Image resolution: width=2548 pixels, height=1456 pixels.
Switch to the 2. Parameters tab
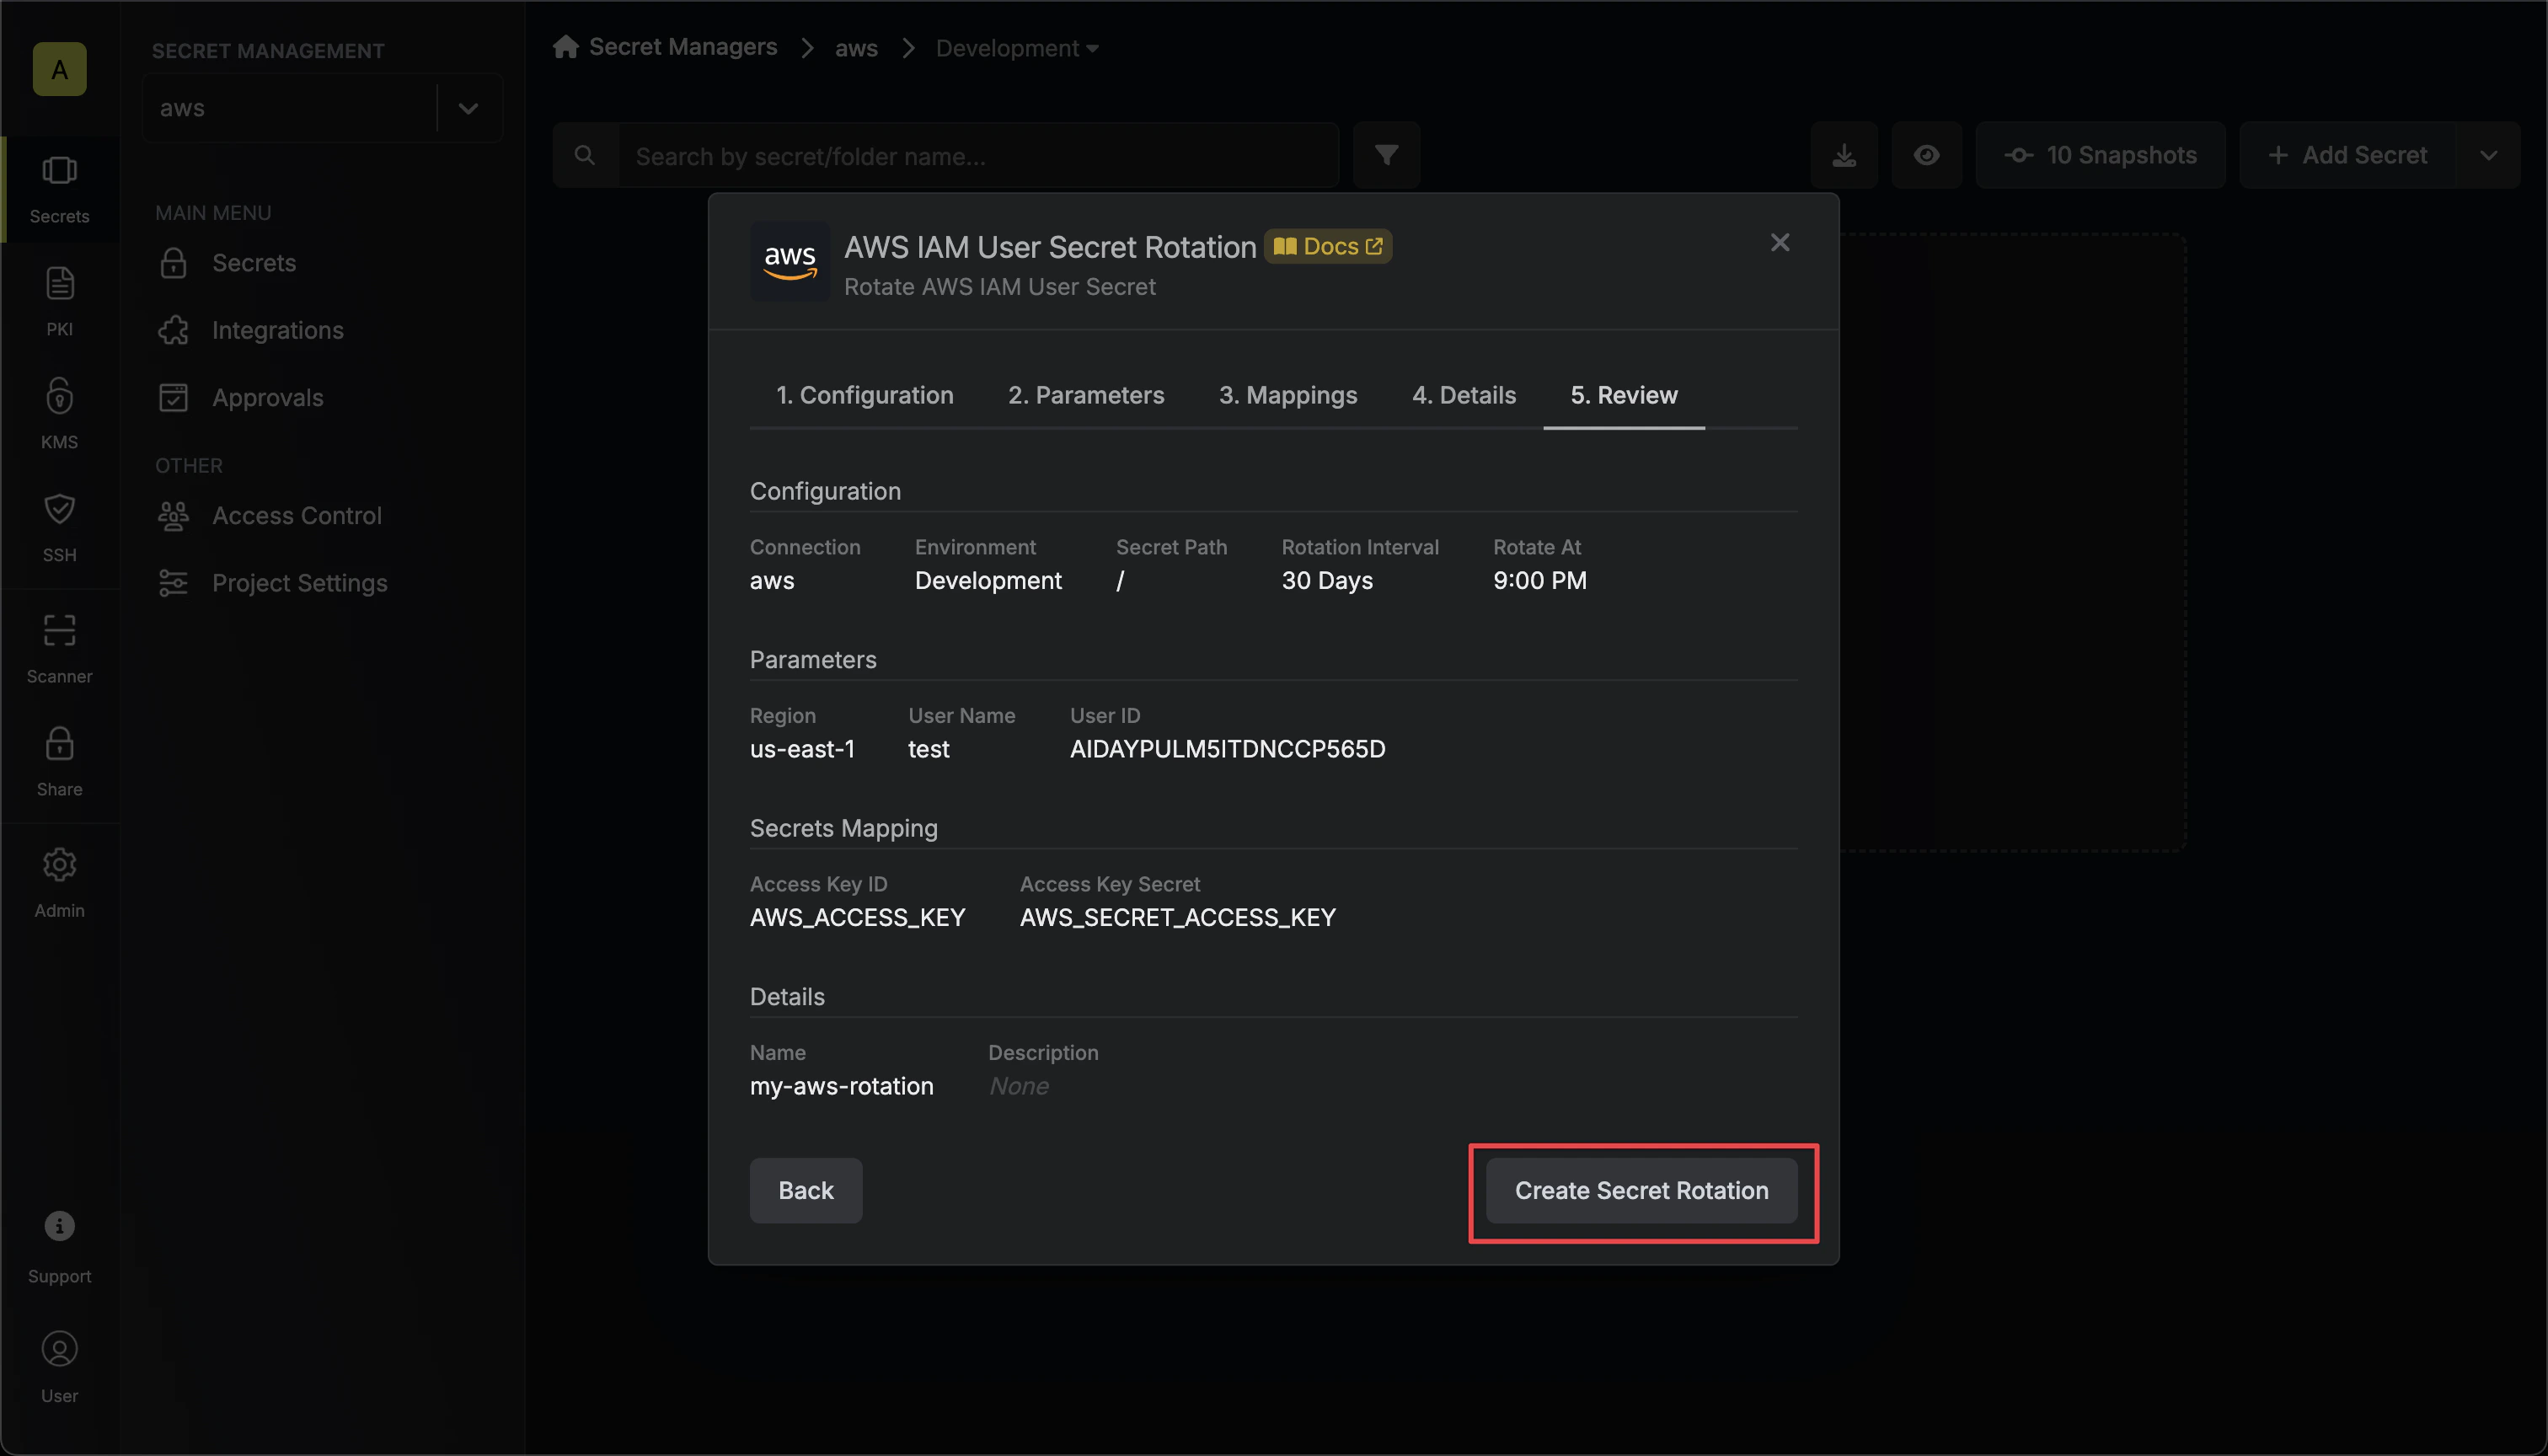click(1086, 395)
